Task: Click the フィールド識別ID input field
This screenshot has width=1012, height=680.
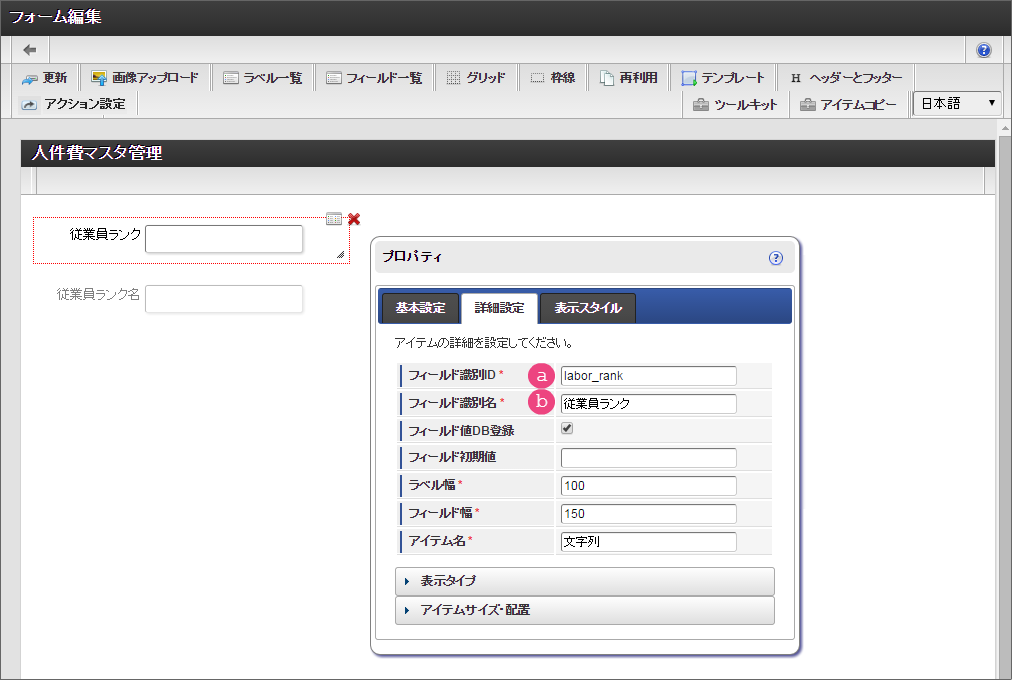Action: [648, 376]
